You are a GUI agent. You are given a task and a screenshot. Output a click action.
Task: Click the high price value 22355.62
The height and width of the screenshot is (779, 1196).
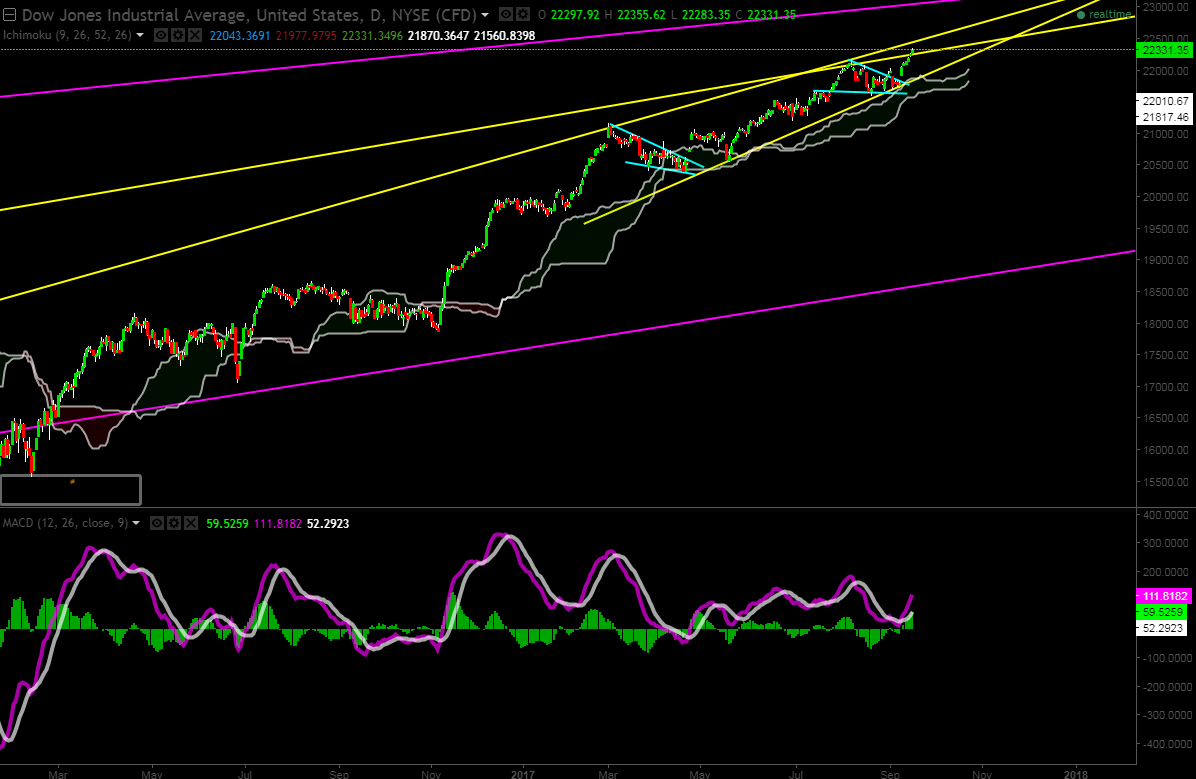pyautogui.click(x=641, y=14)
